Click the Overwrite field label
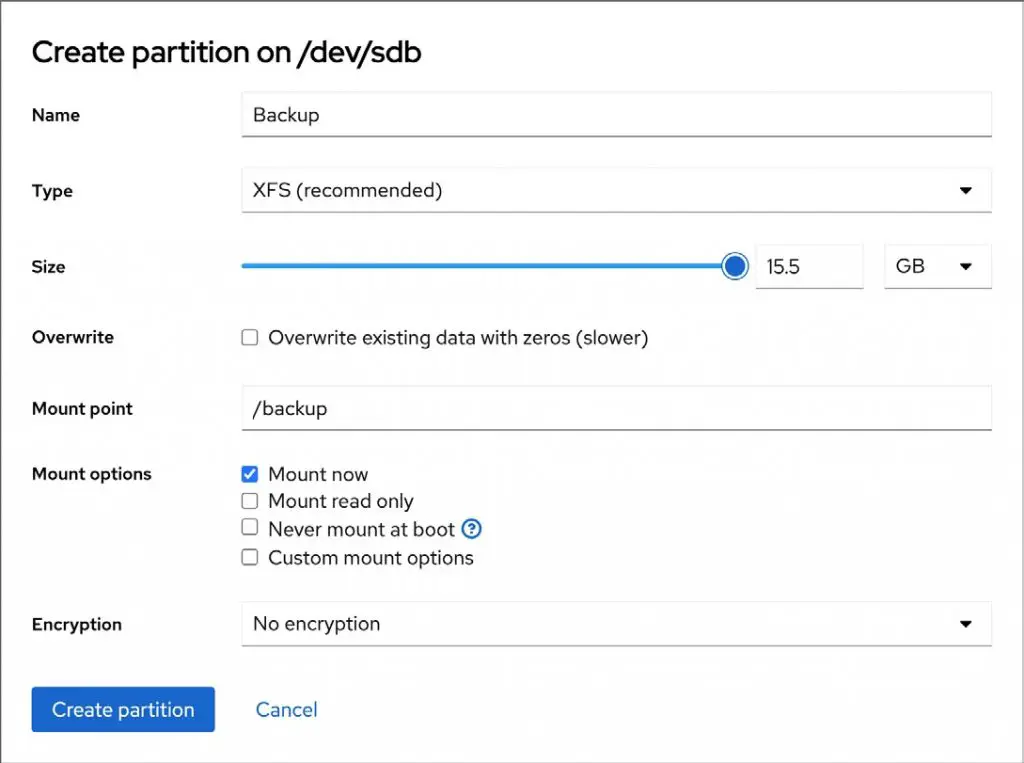Image resolution: width=1024 pixels, height=763 pixels. (x=73, y=337)
